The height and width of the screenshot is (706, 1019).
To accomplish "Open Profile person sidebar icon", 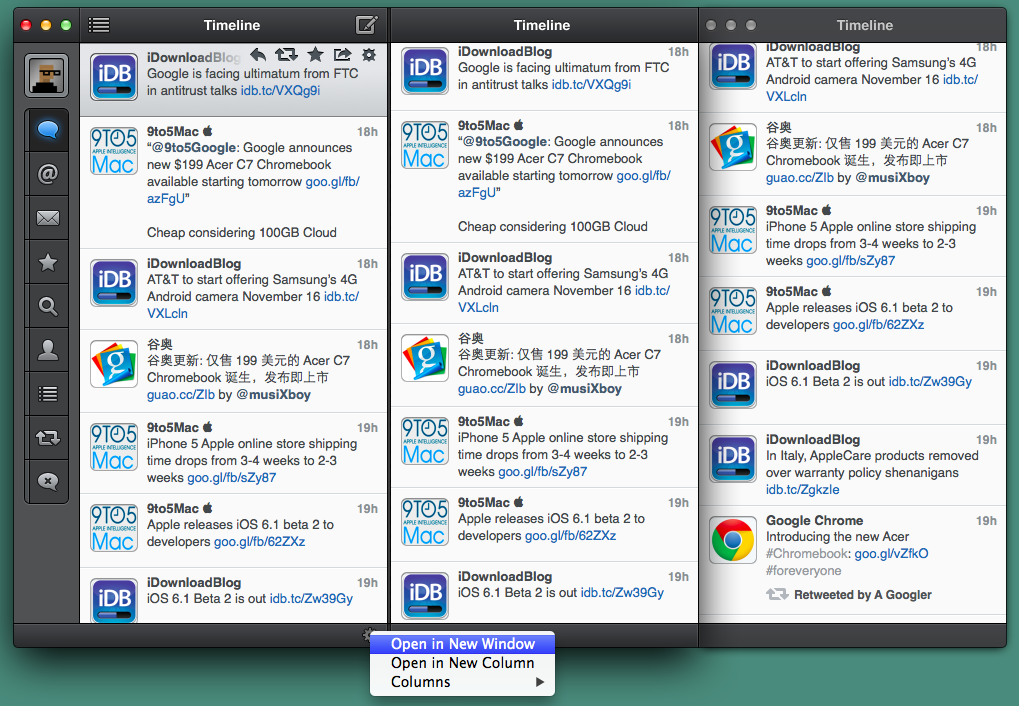I will pyautogui.click(x=47, y=350).
